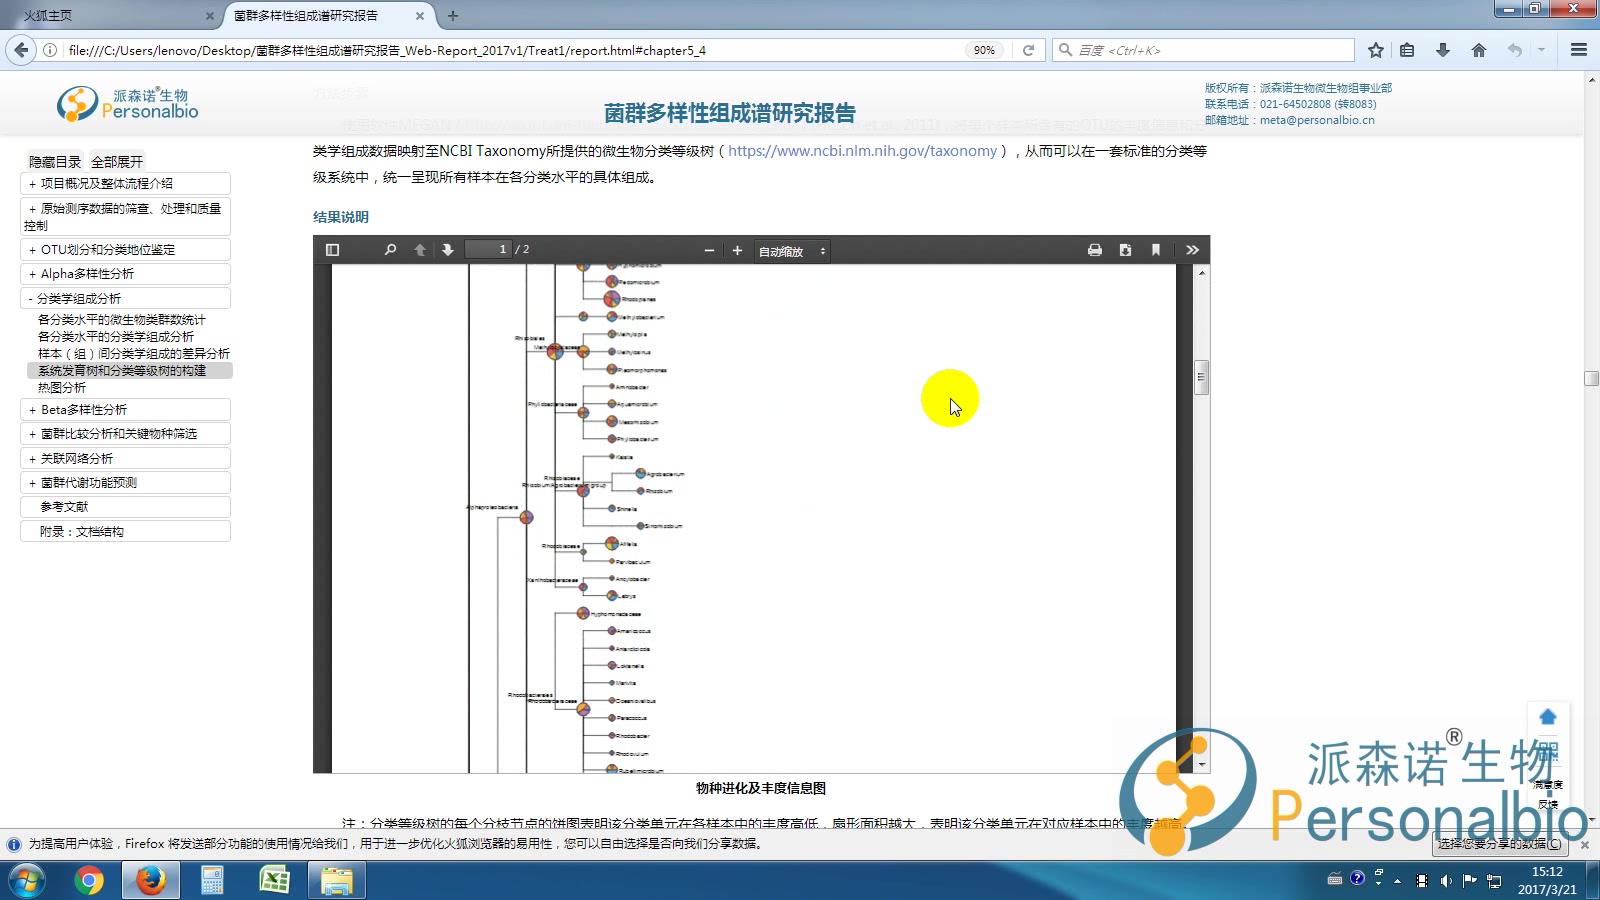Close the Firefox data sharing notification
1600x900 pixels.
pyautogui.click(x=1585, y=845)
